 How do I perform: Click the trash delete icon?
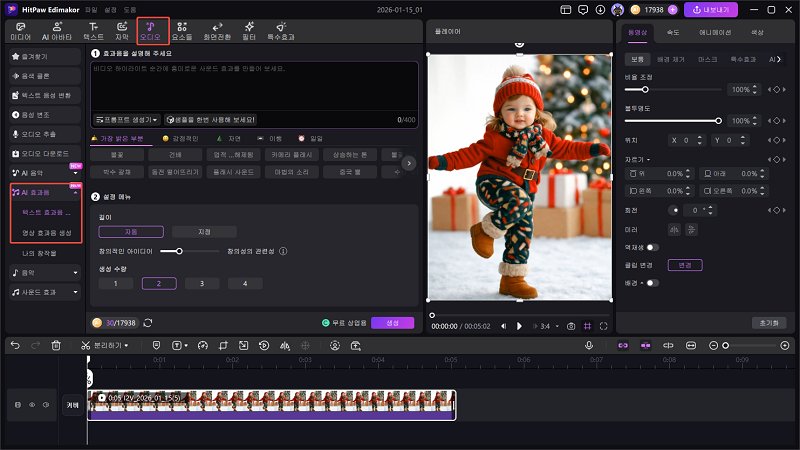[56, 345]
